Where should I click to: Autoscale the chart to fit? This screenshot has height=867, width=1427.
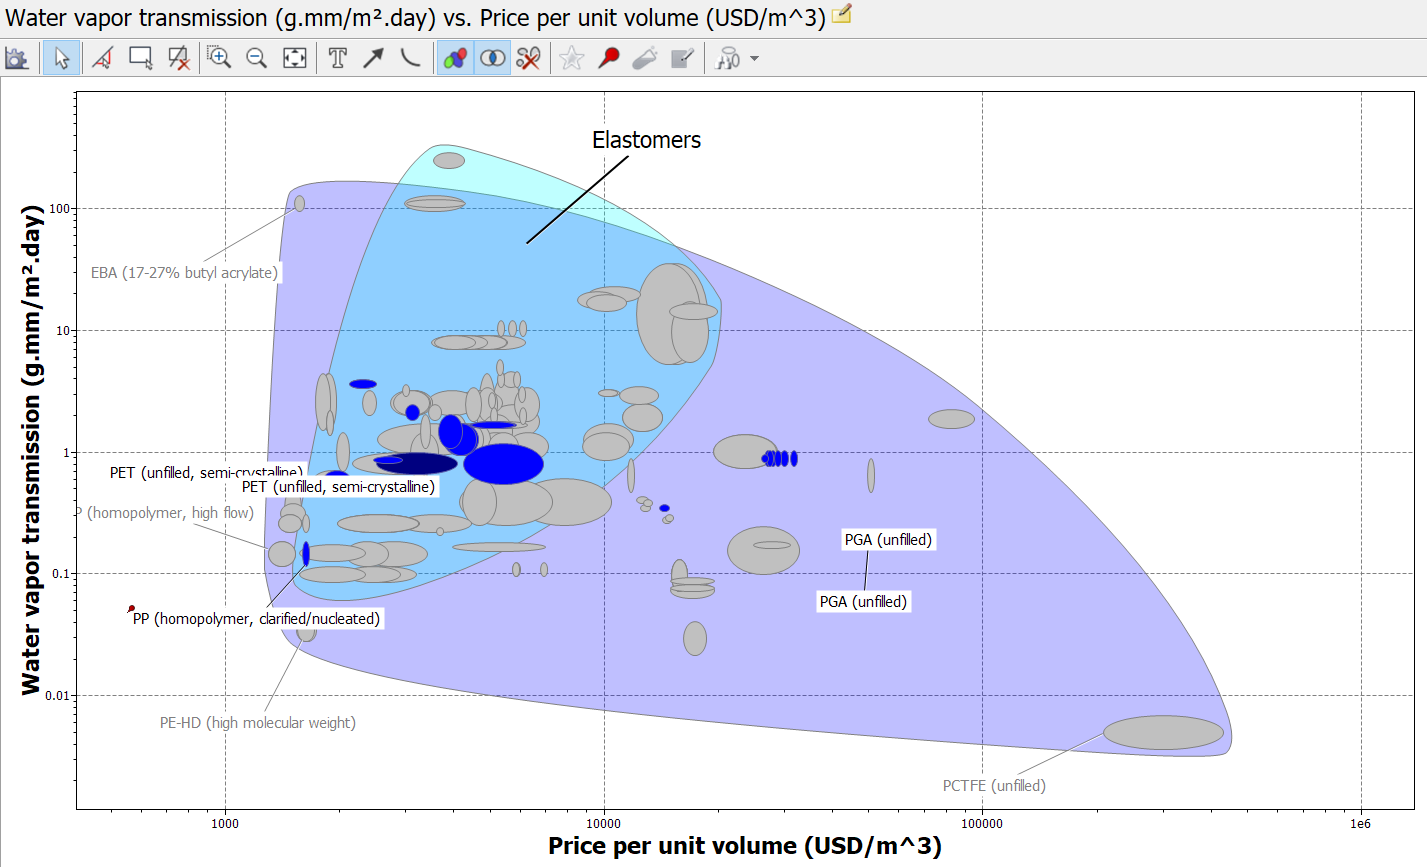[295, 58]
